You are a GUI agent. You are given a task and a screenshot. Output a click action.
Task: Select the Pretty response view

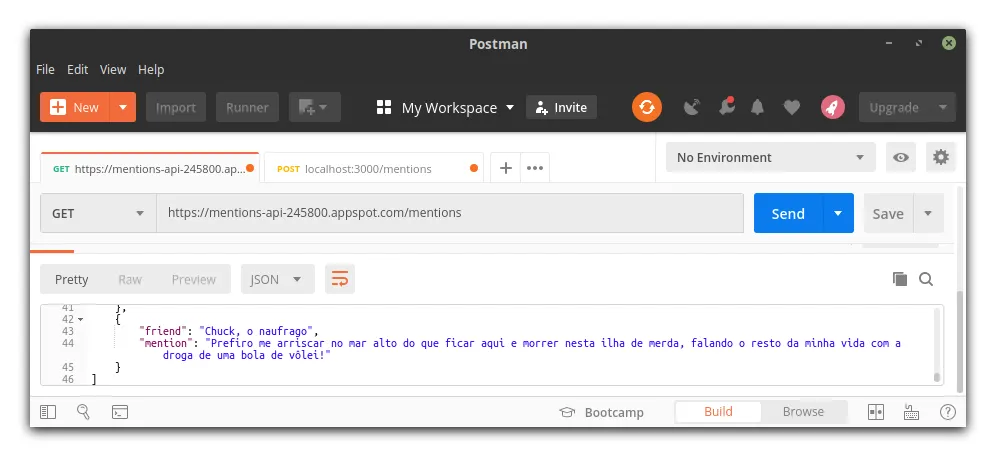[71, 279]
